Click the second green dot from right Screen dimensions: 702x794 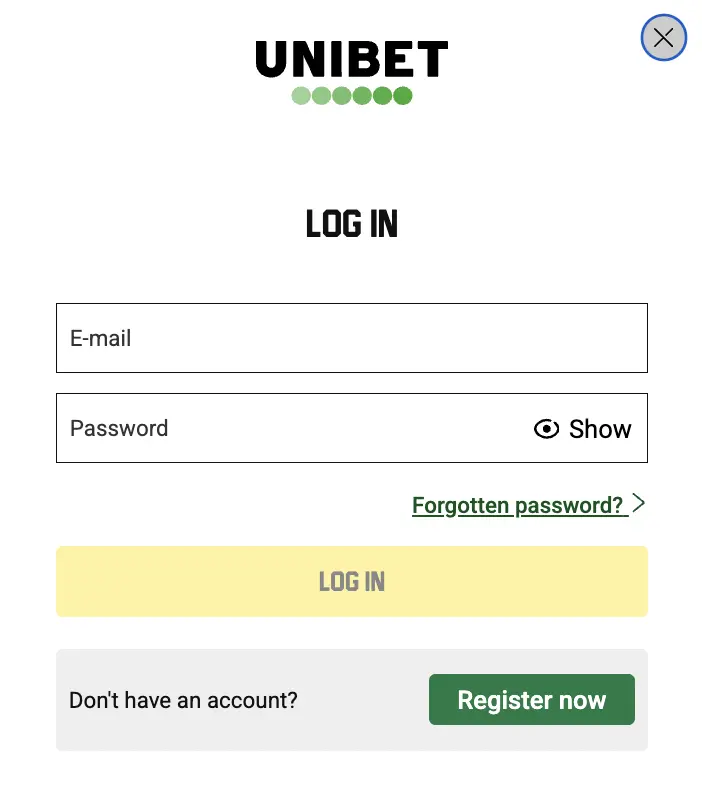click(382, 96)
